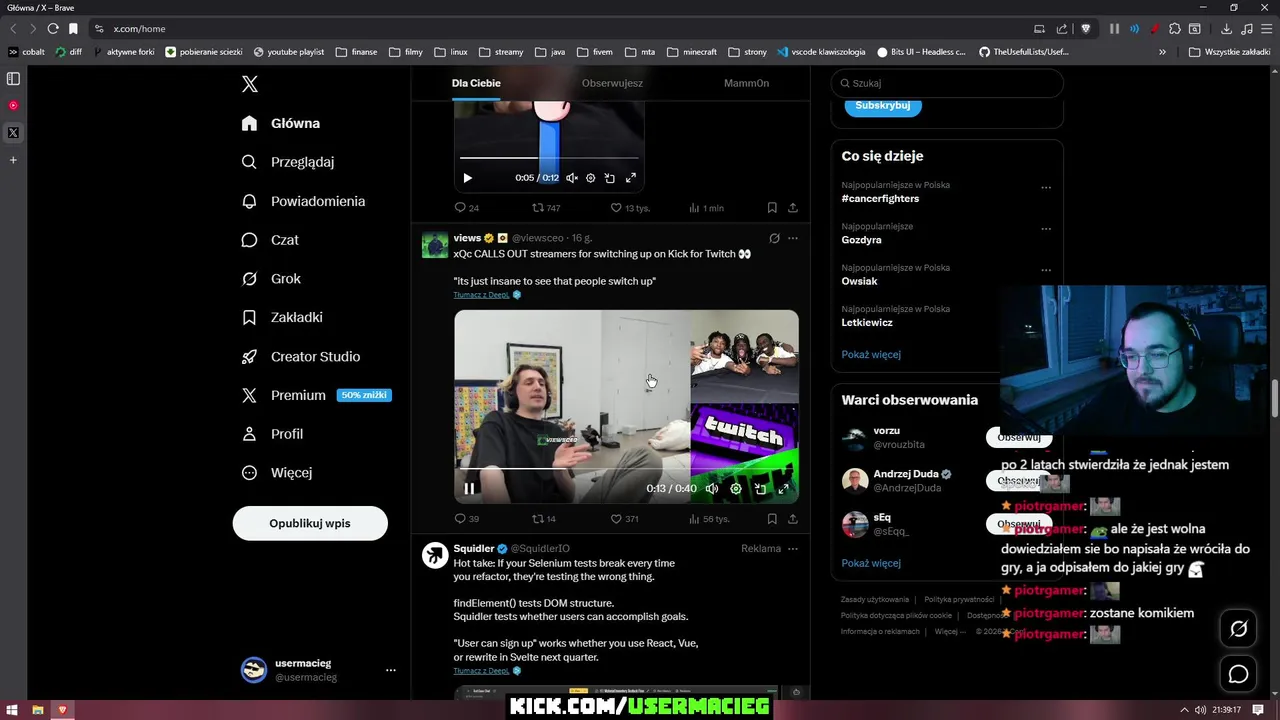This screenshot has height=720, width=1280.
Task: Open settings gear on xQc video
Action: pyautogui.click(x=736, y=489)
